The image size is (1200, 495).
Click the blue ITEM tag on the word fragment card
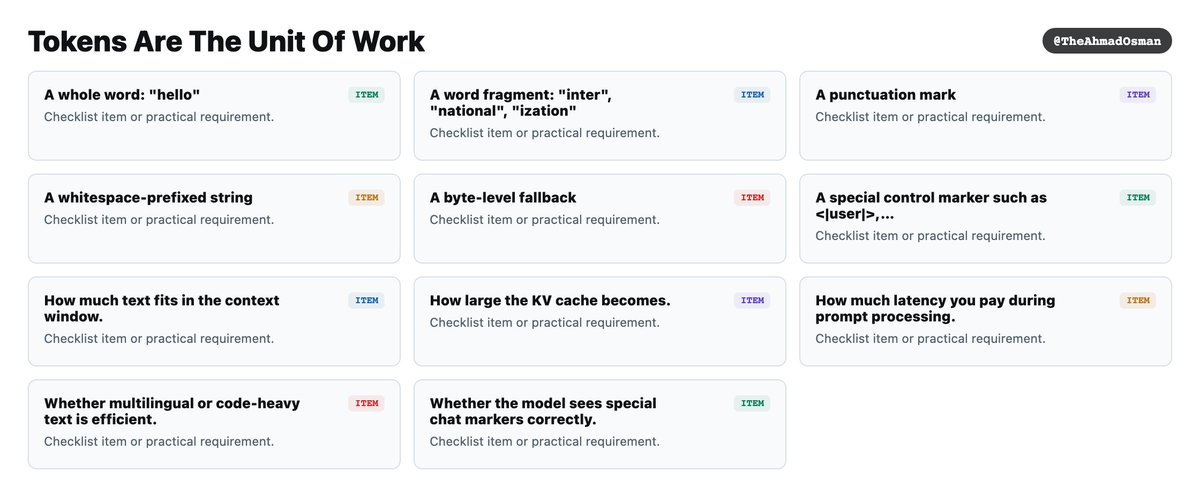click(x=752, y=95)
